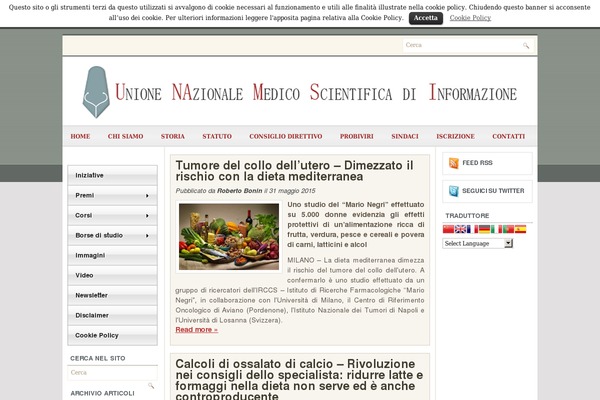This screenshot has width=600, height=400.
Task: Click the Mediterranean diet food thumbnail
Action: (x=229, y=237)
